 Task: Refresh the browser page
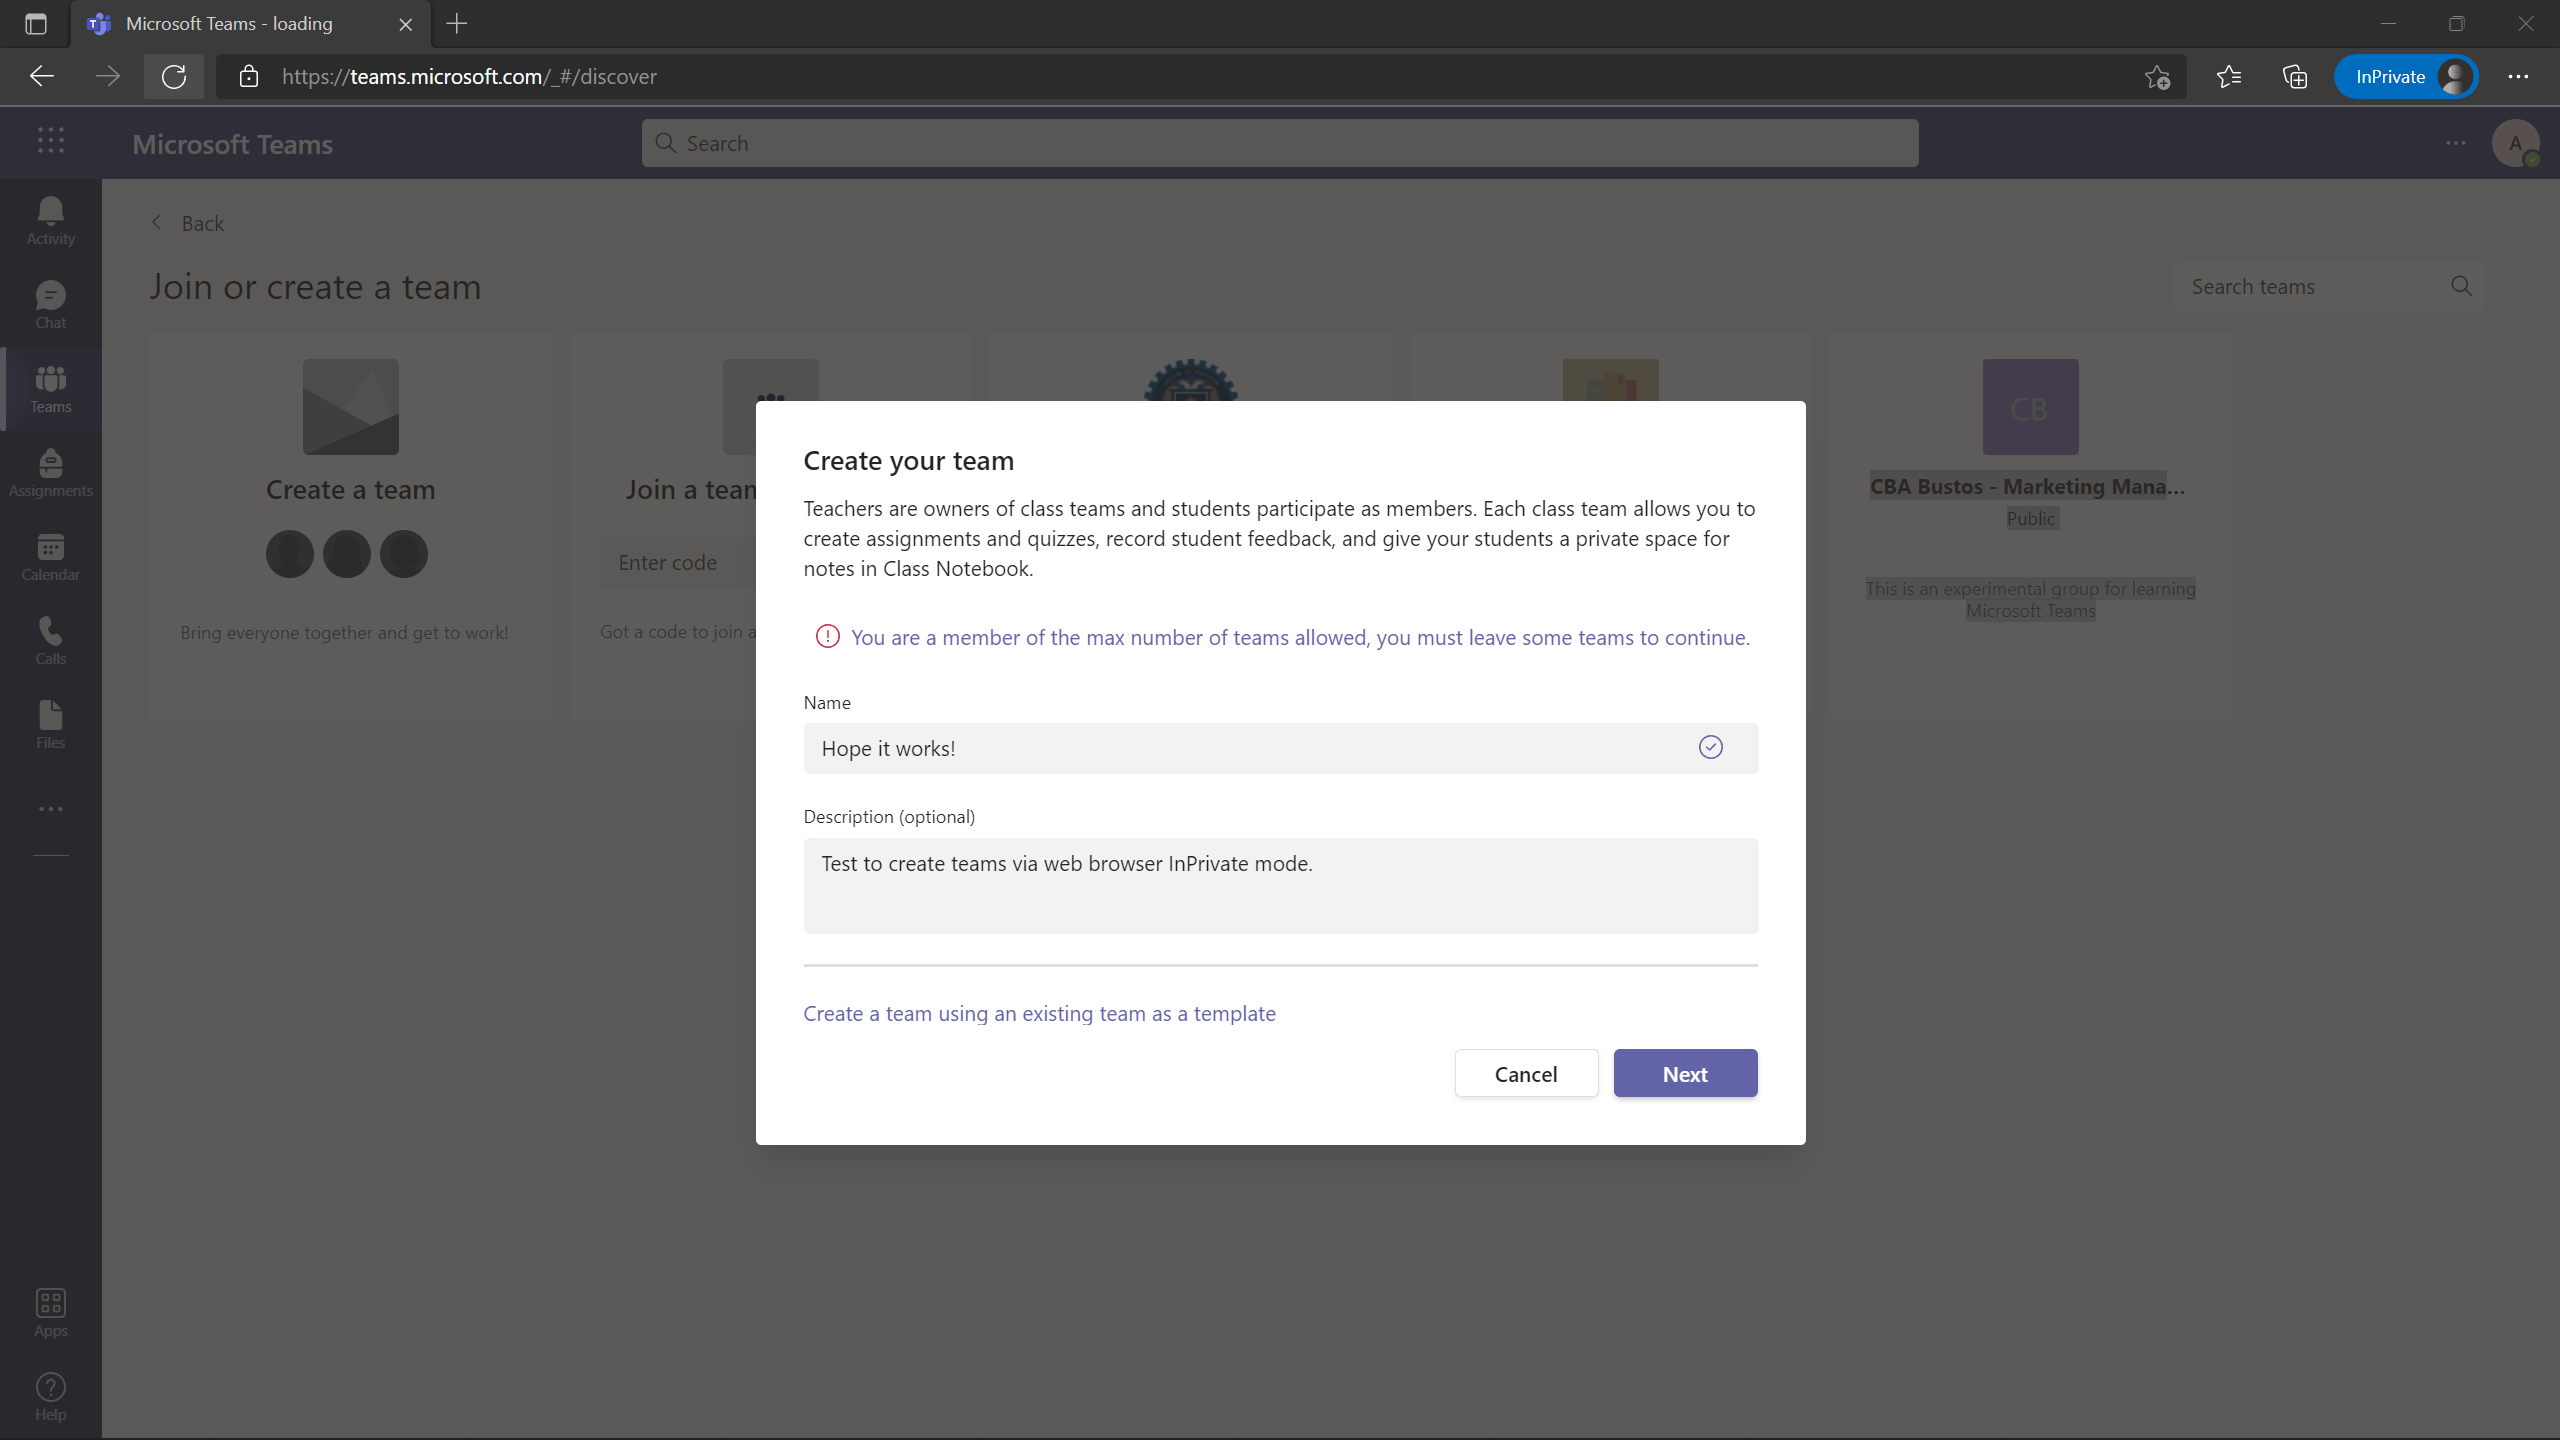174,77
